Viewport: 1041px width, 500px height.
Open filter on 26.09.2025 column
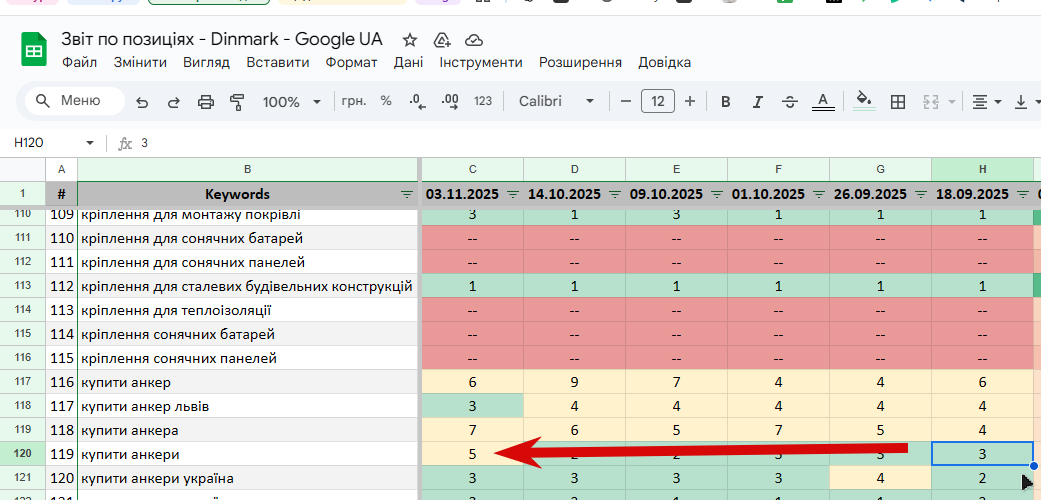pos(921,195)
